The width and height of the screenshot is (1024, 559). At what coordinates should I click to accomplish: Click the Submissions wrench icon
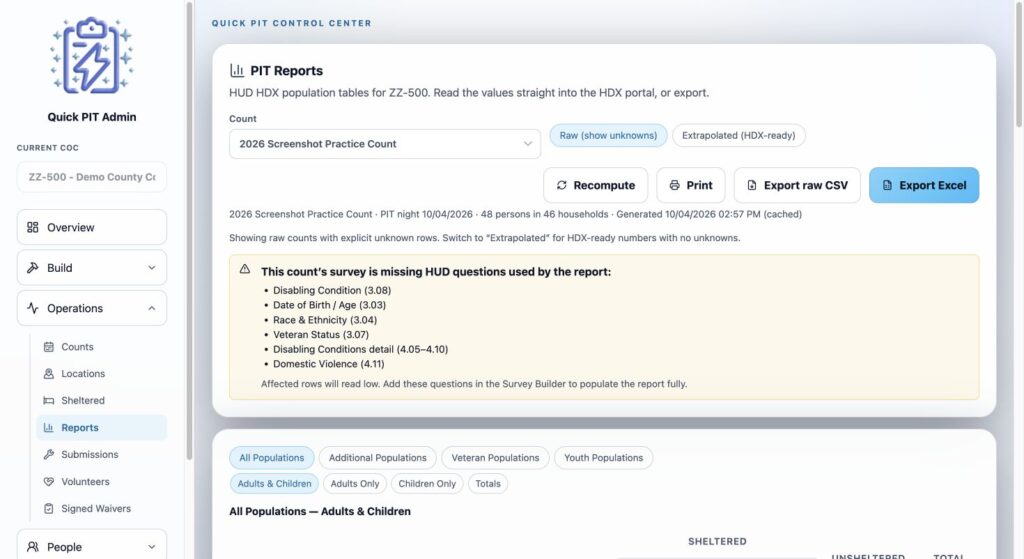48,455
